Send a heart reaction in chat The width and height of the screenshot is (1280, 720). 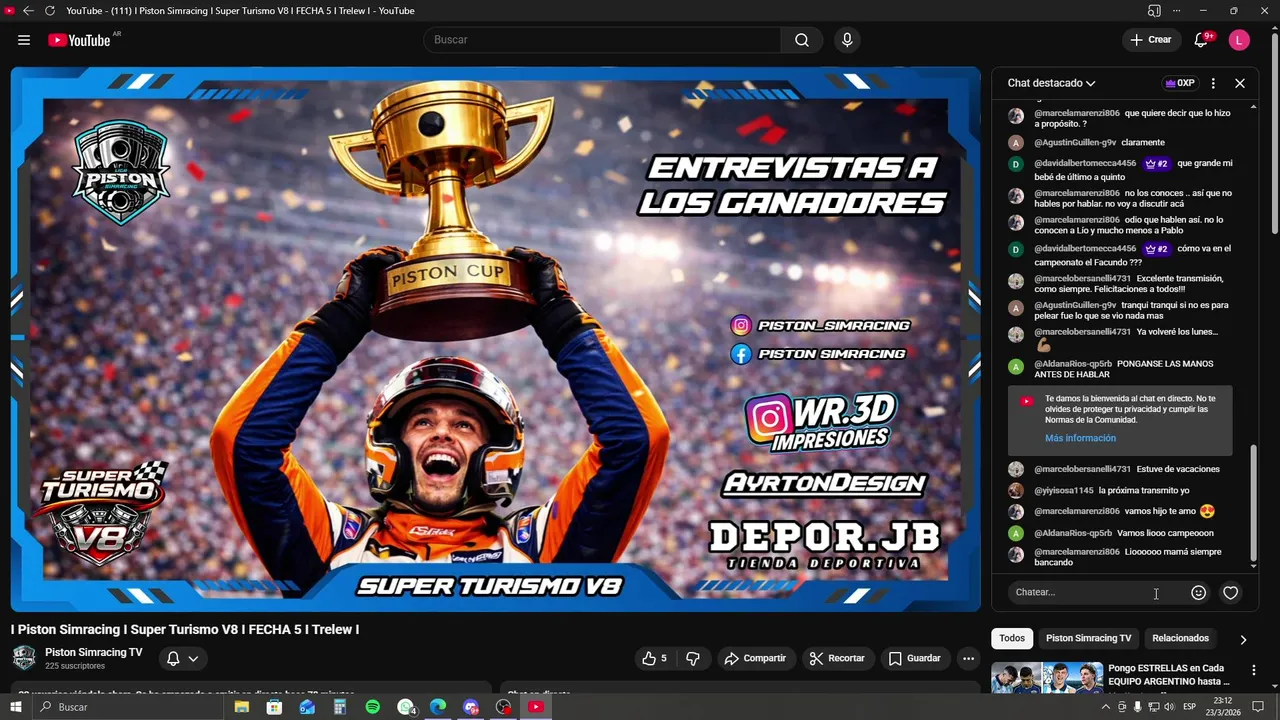pyautogui.click(x=1231, y=593)
